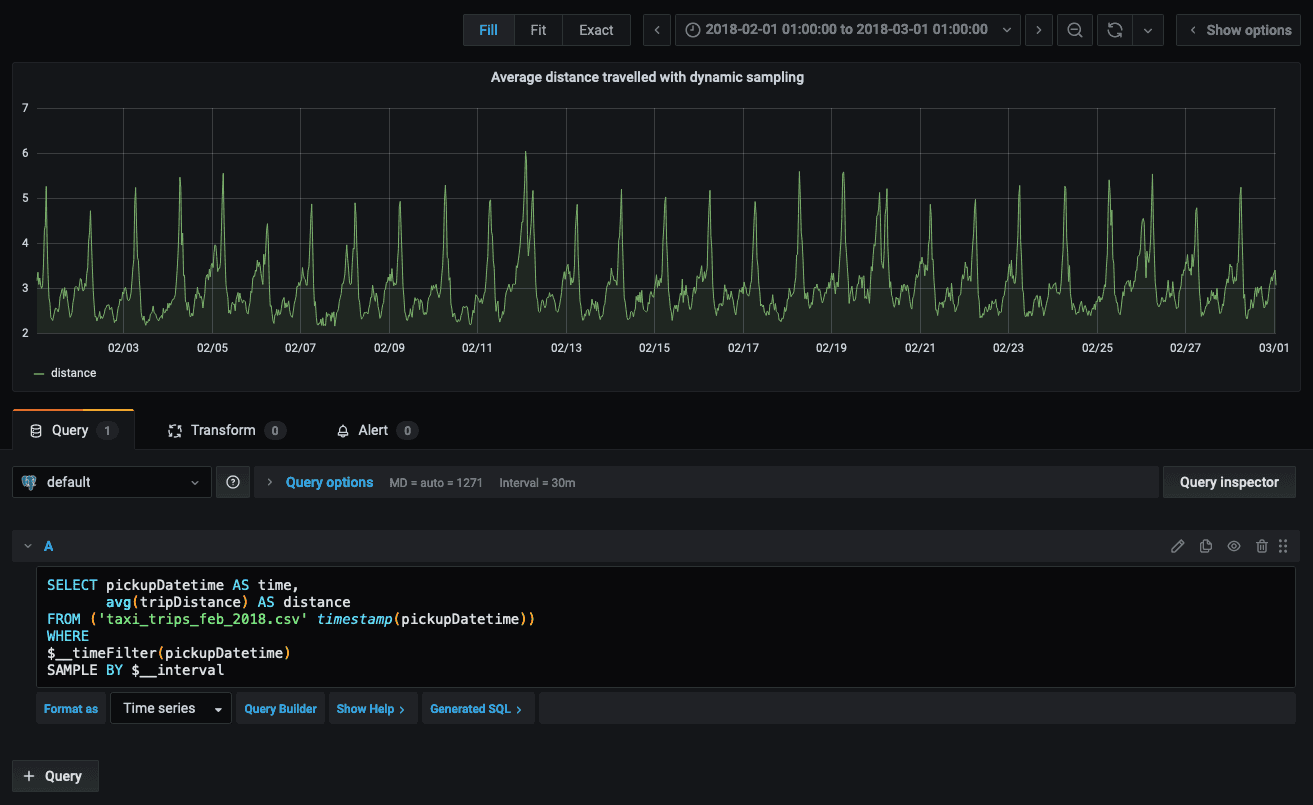The width and height of the screenshot is (1313, 805).
Task: Click the edit pencil icon on query A
Action: pyautogui.click(x=1178, y=546)
